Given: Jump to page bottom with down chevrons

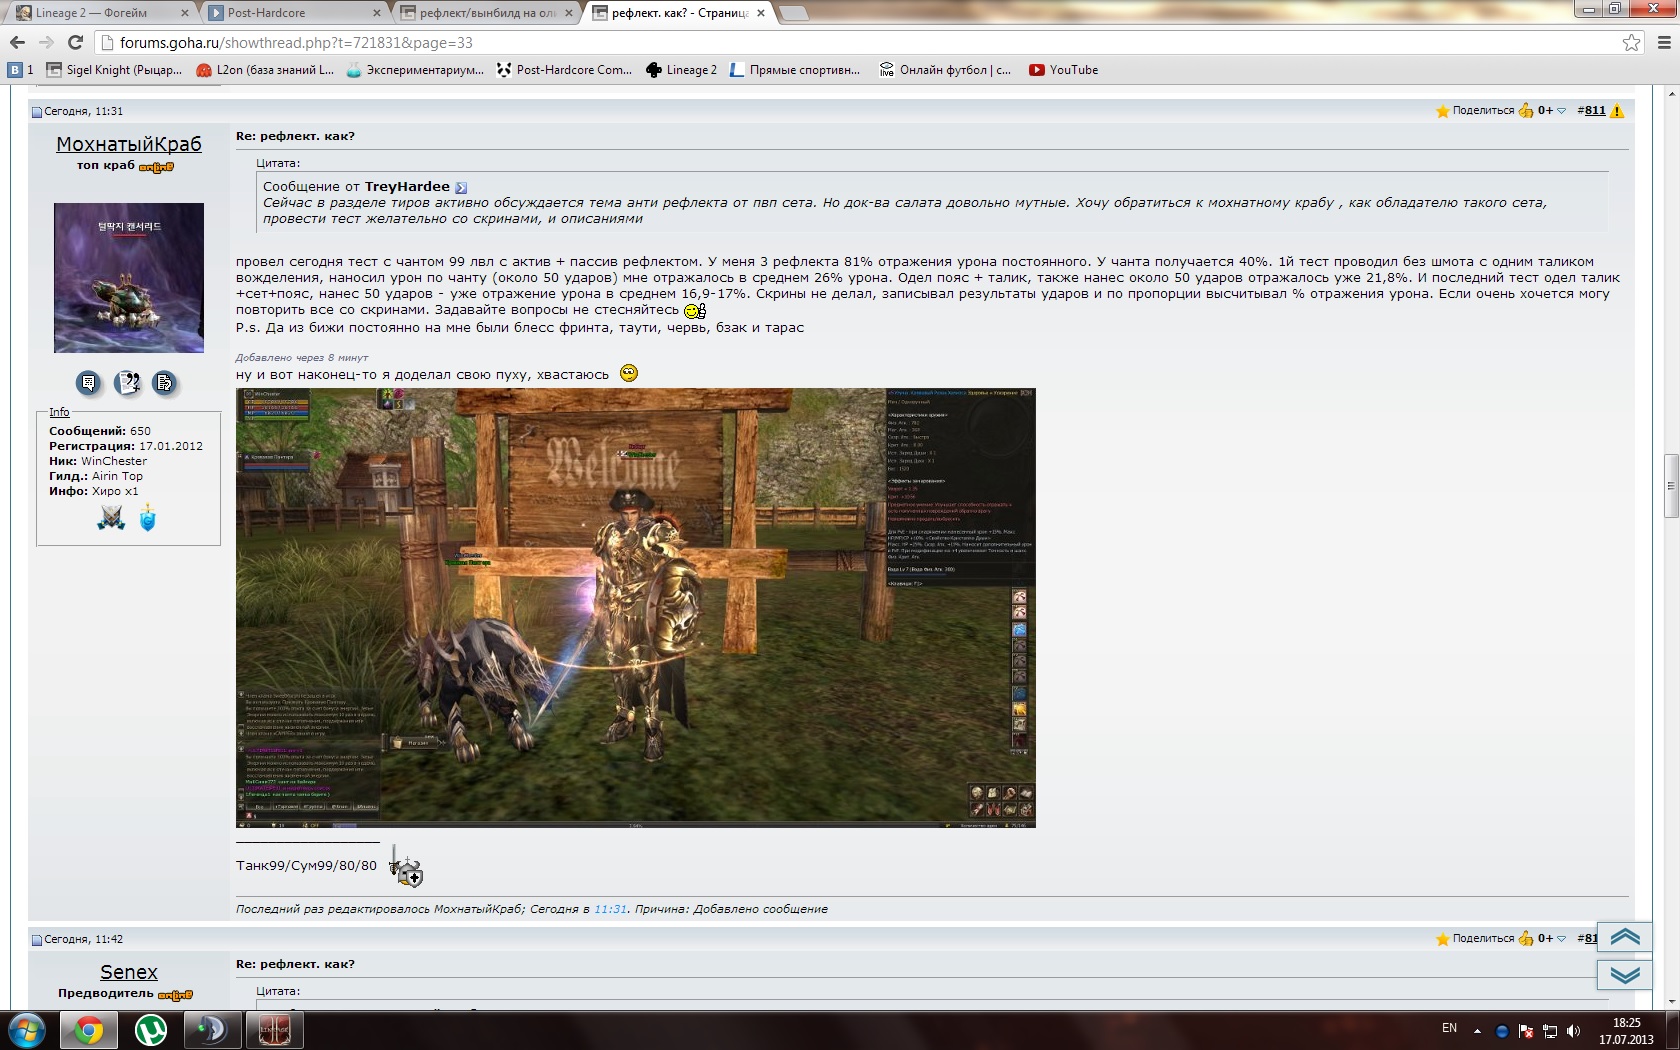Looking at the screenshot, I should click(1625, 975).
